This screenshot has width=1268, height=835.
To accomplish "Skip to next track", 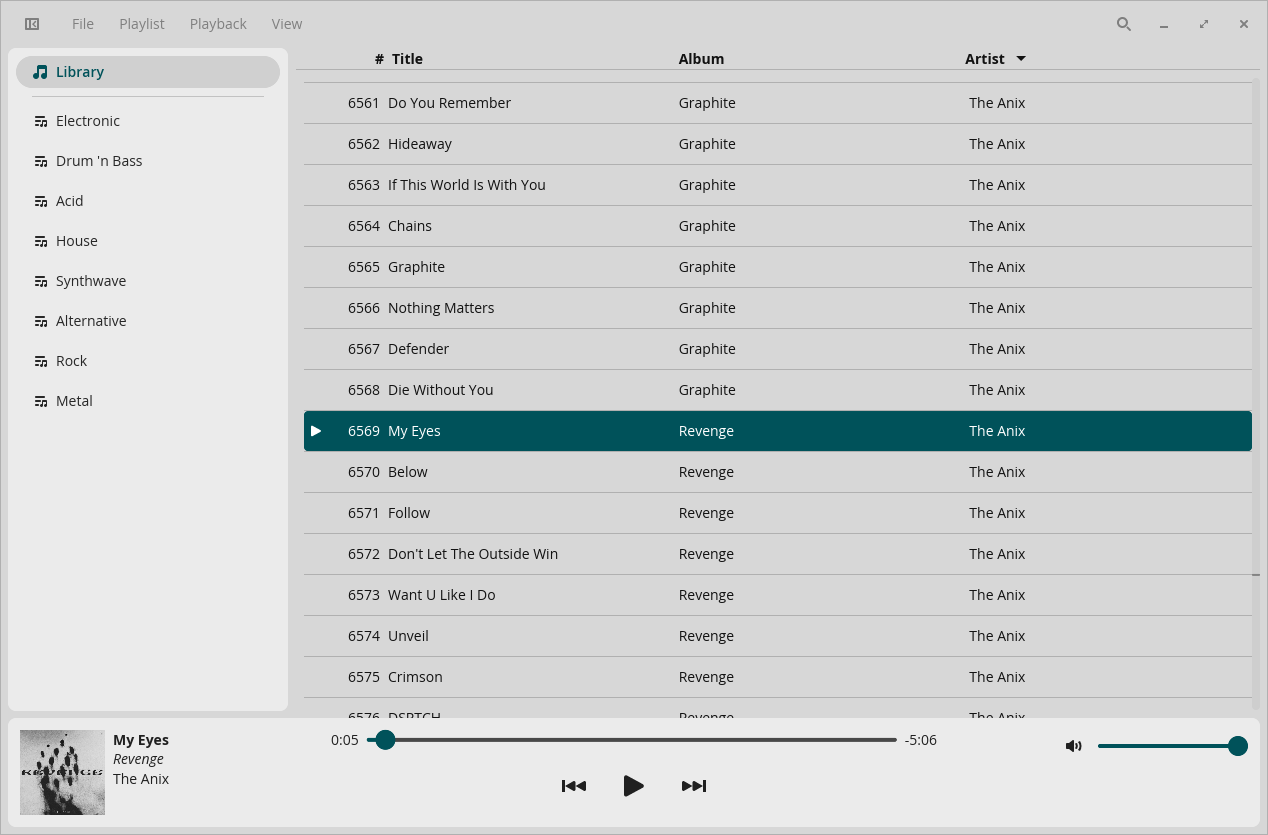I will pyautogui.click(x=694, y=786).
